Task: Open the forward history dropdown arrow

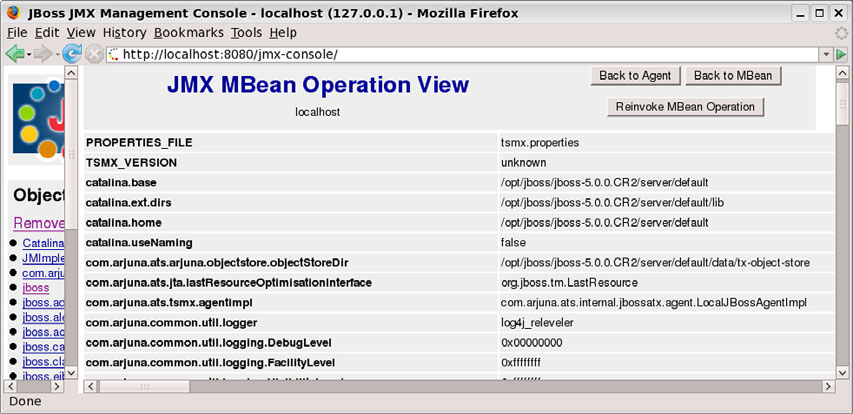Action: (x=56, y=53)
